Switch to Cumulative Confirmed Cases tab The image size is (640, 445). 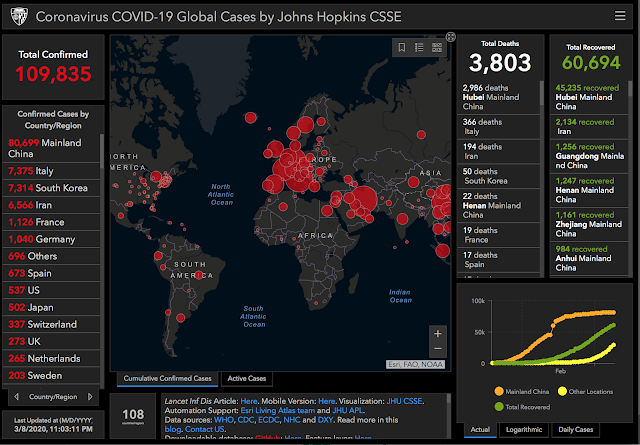167,378
